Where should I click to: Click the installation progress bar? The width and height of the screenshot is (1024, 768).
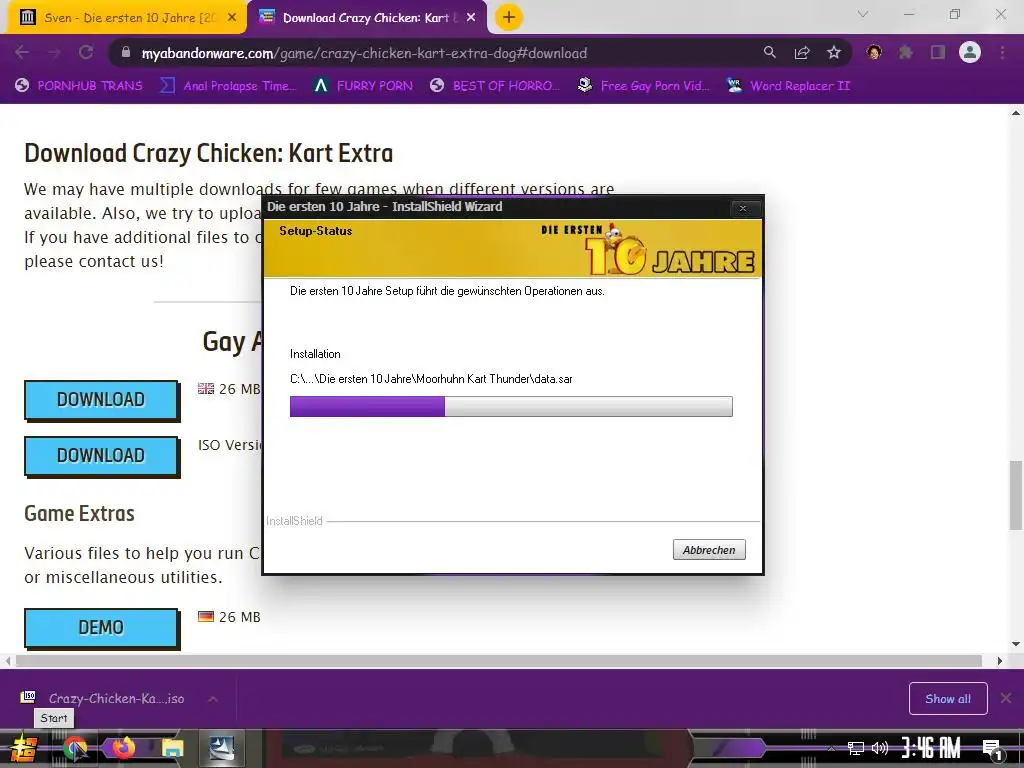(511, 406)
